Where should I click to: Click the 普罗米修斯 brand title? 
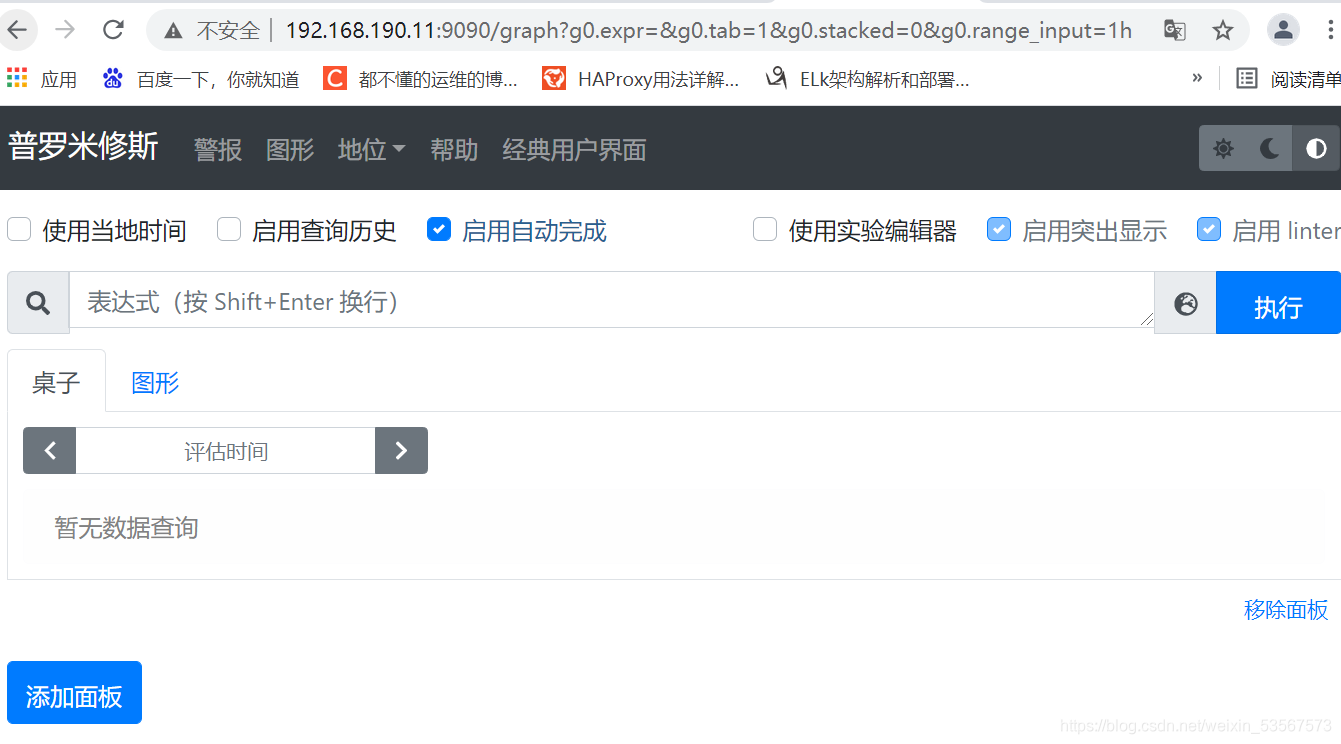[83, 147]
